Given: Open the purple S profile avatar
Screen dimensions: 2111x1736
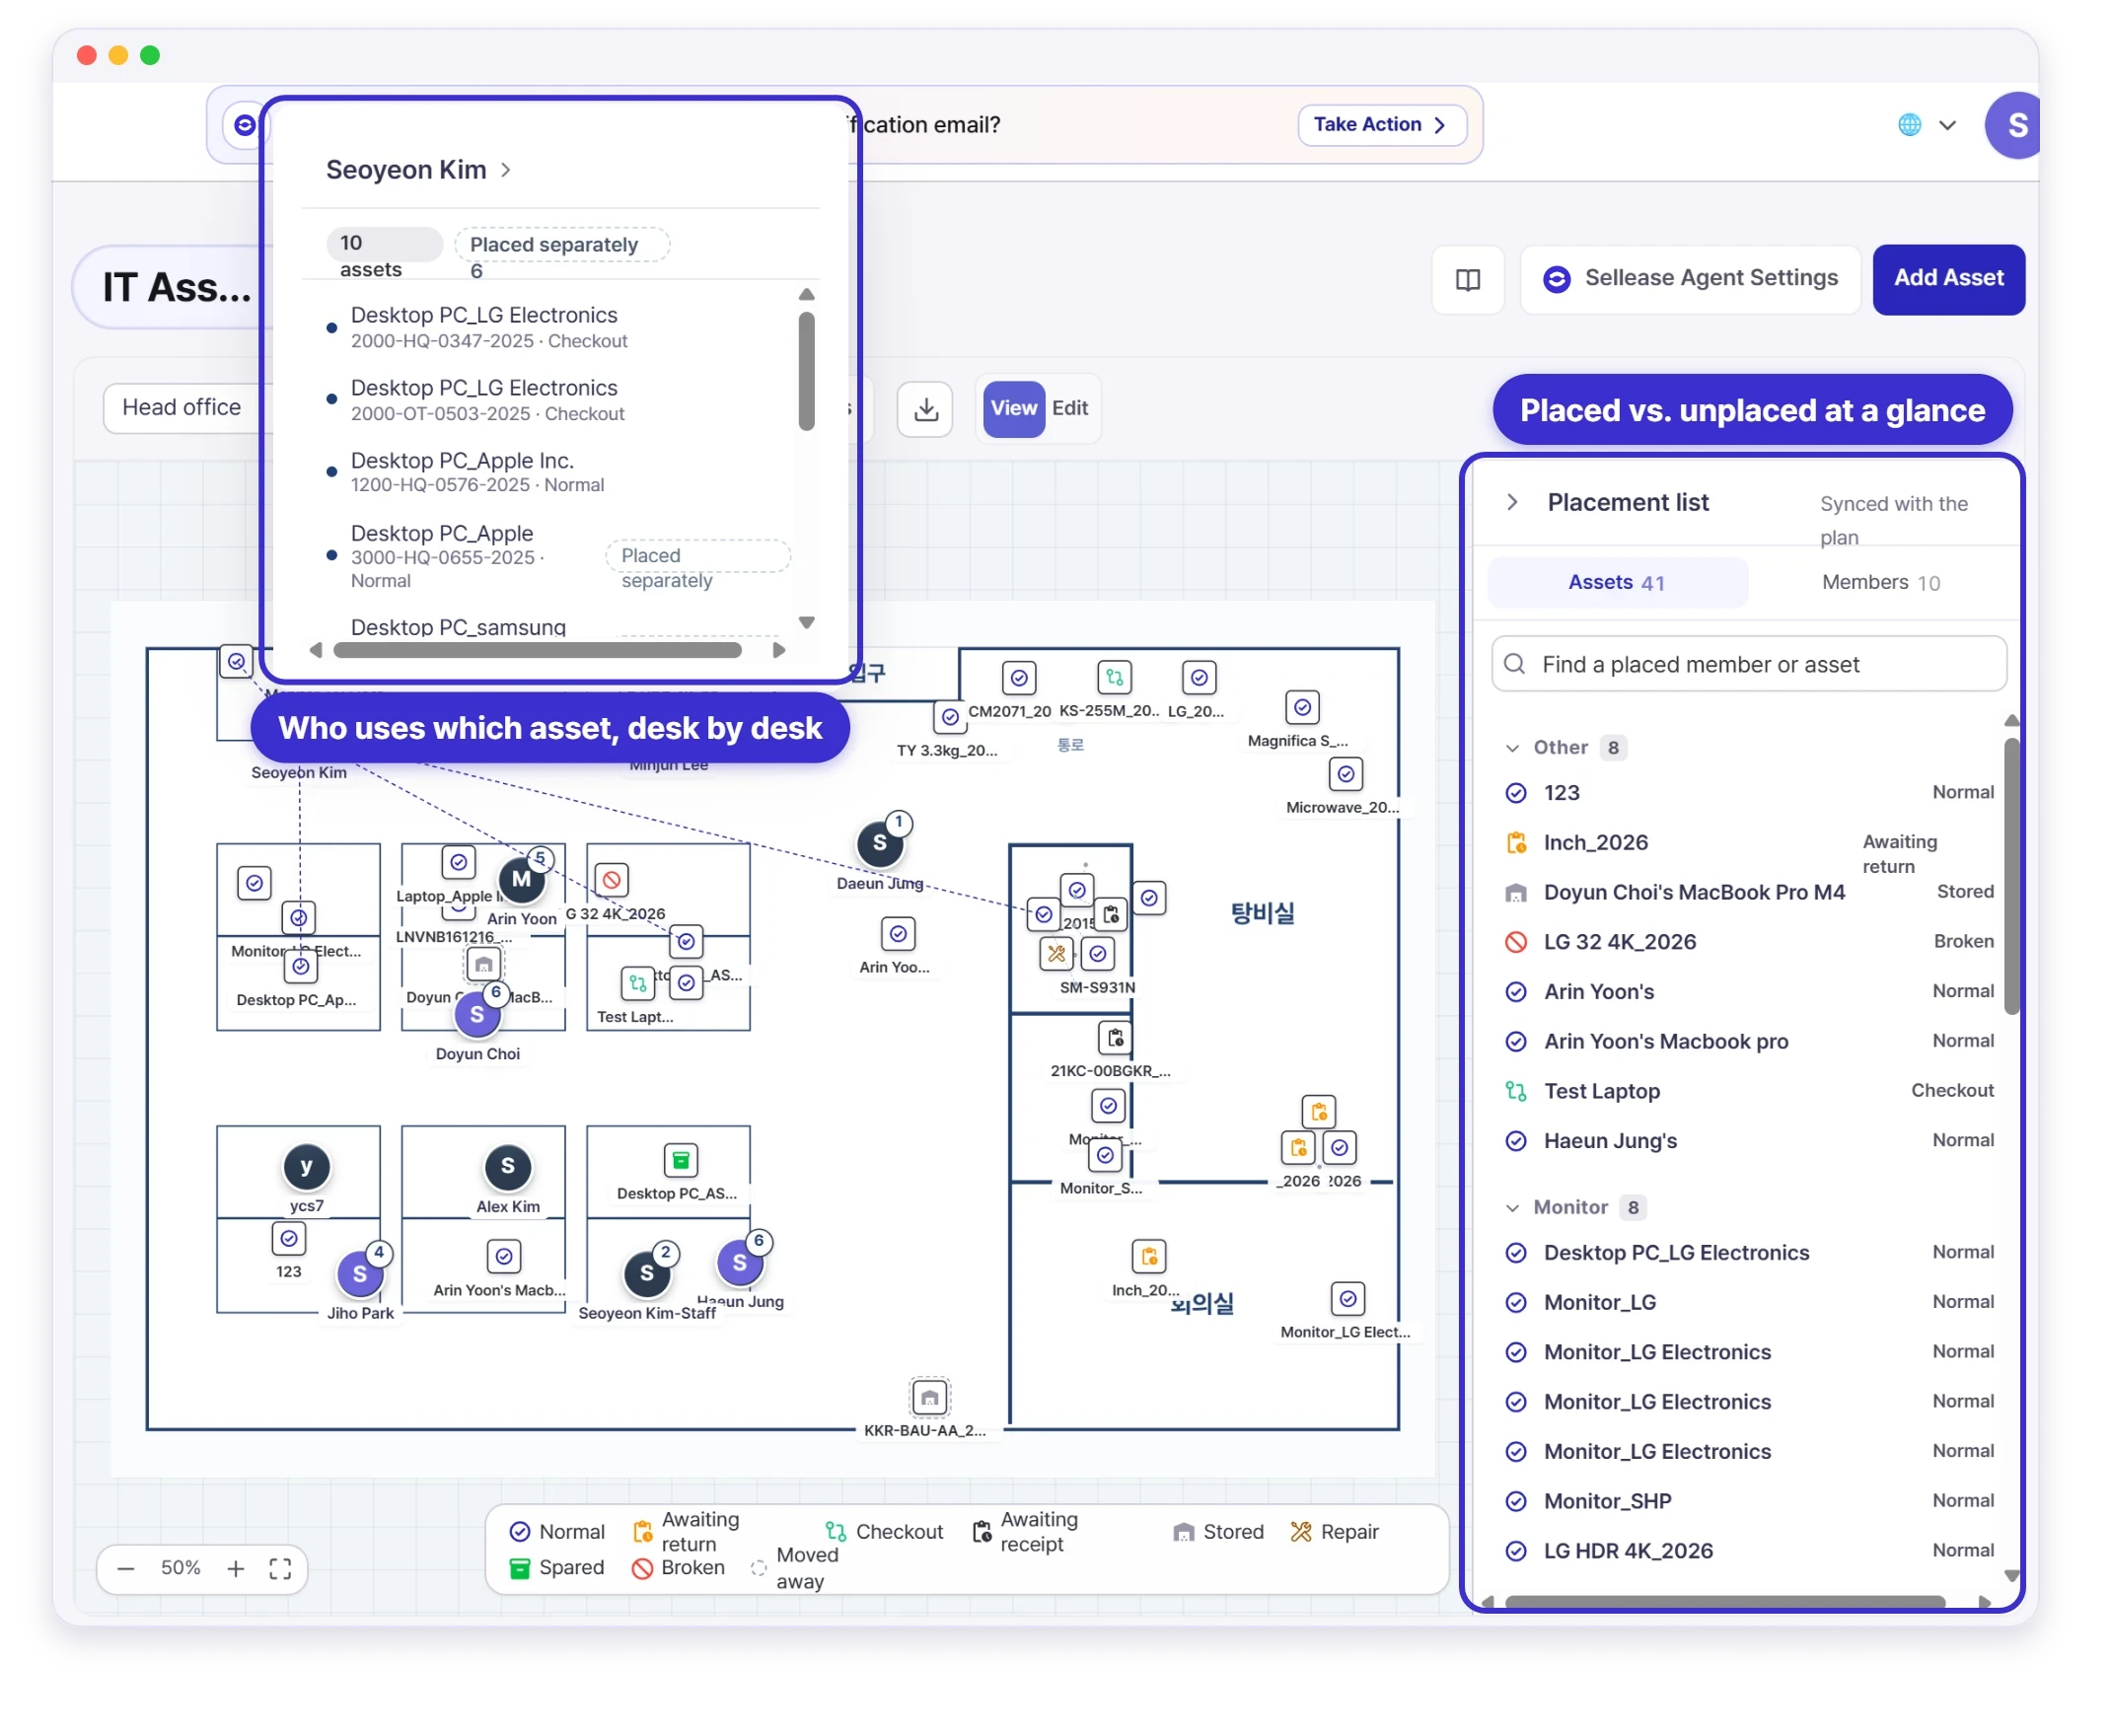Looking at the screenshot, I should (2012, 125).
